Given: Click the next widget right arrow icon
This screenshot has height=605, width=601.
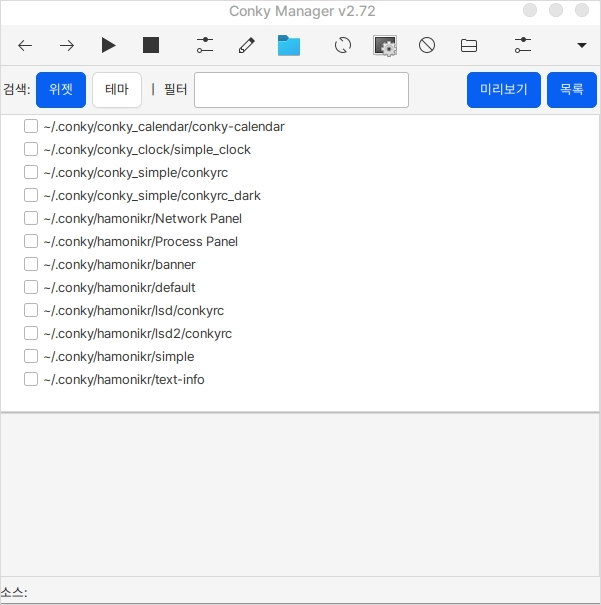Looking at the screenshot, I should (67, 45).
